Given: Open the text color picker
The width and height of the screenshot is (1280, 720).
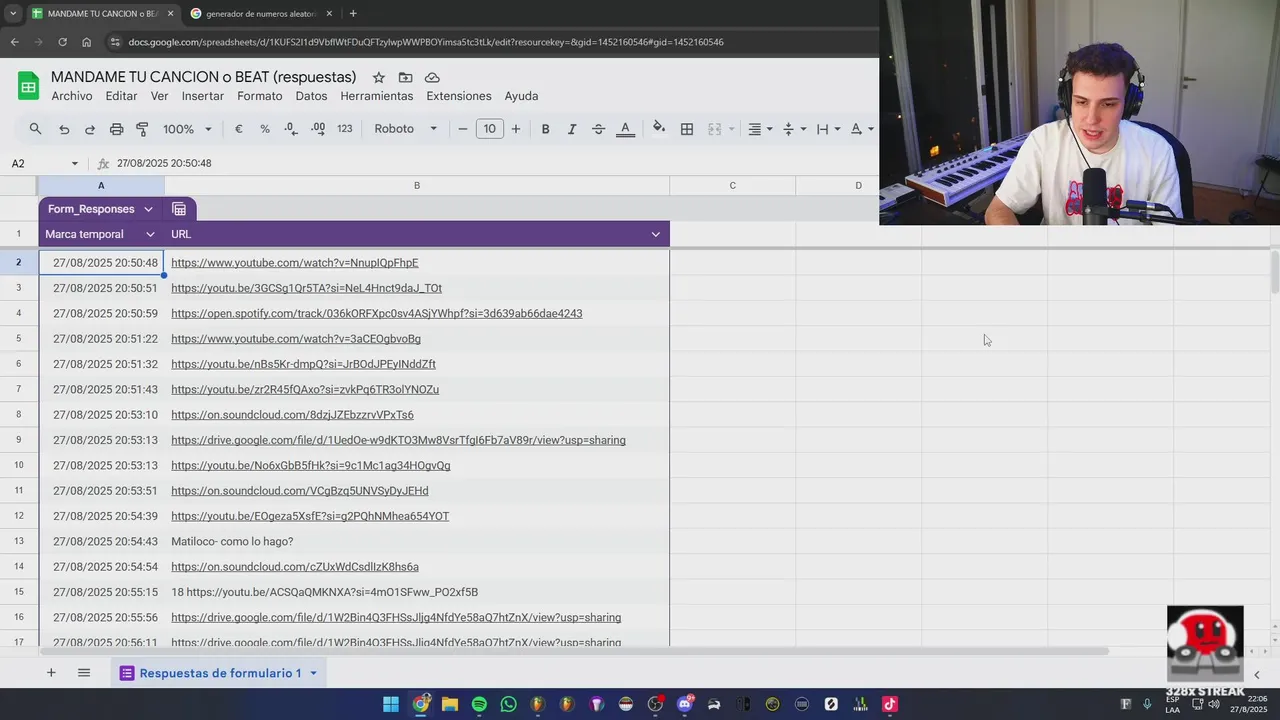Looking at the screenshot, I should (625, 129).
